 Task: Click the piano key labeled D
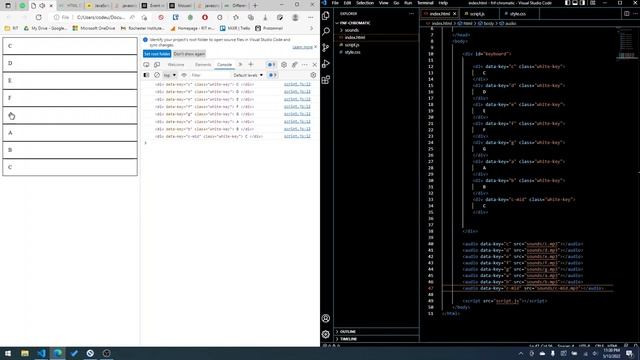[x=70, y=63]
